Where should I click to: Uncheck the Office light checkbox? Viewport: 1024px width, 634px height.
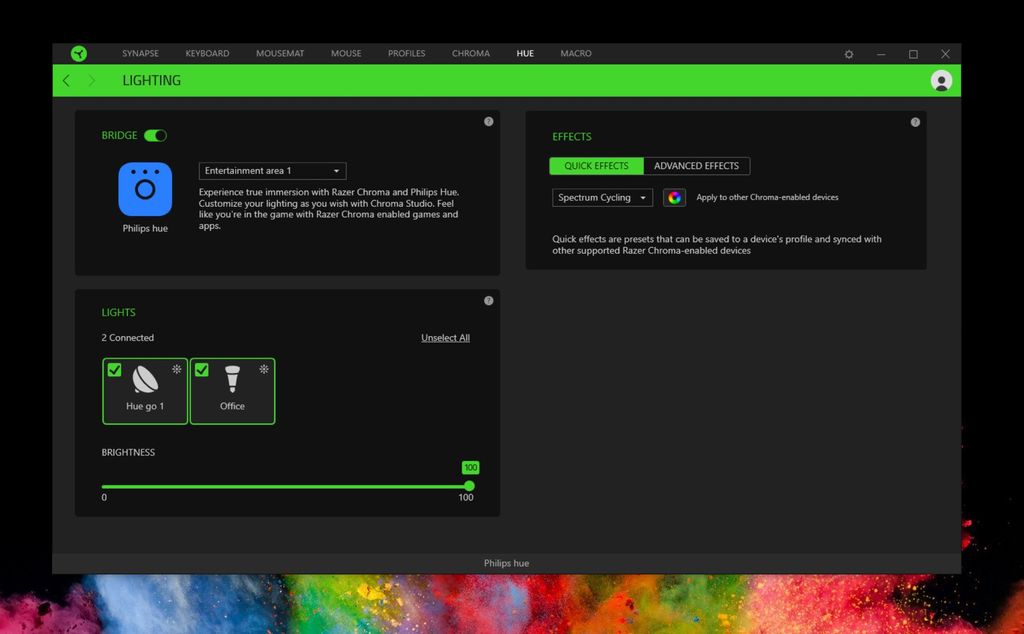[201, 369]
